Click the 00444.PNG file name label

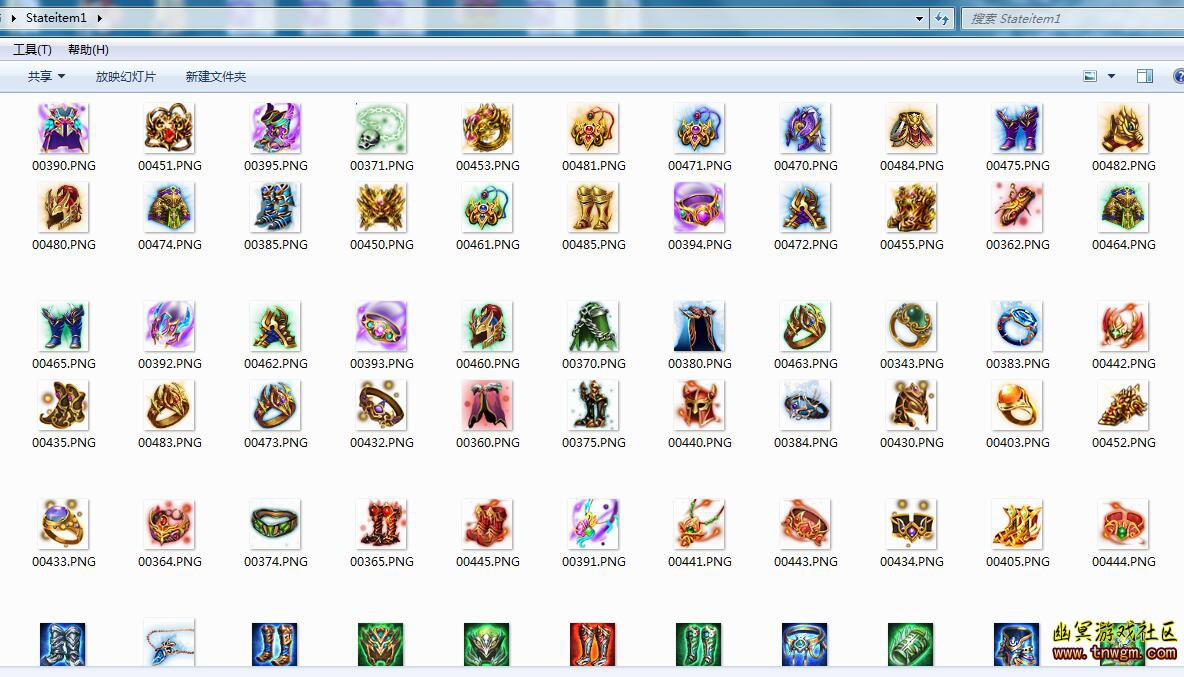tap(1124, 562)
